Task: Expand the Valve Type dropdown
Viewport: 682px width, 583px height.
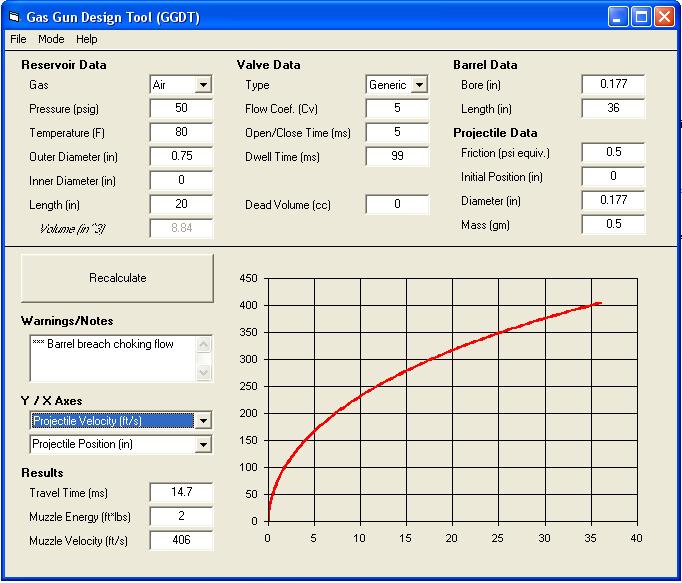Action: click(x=419, y=85)
